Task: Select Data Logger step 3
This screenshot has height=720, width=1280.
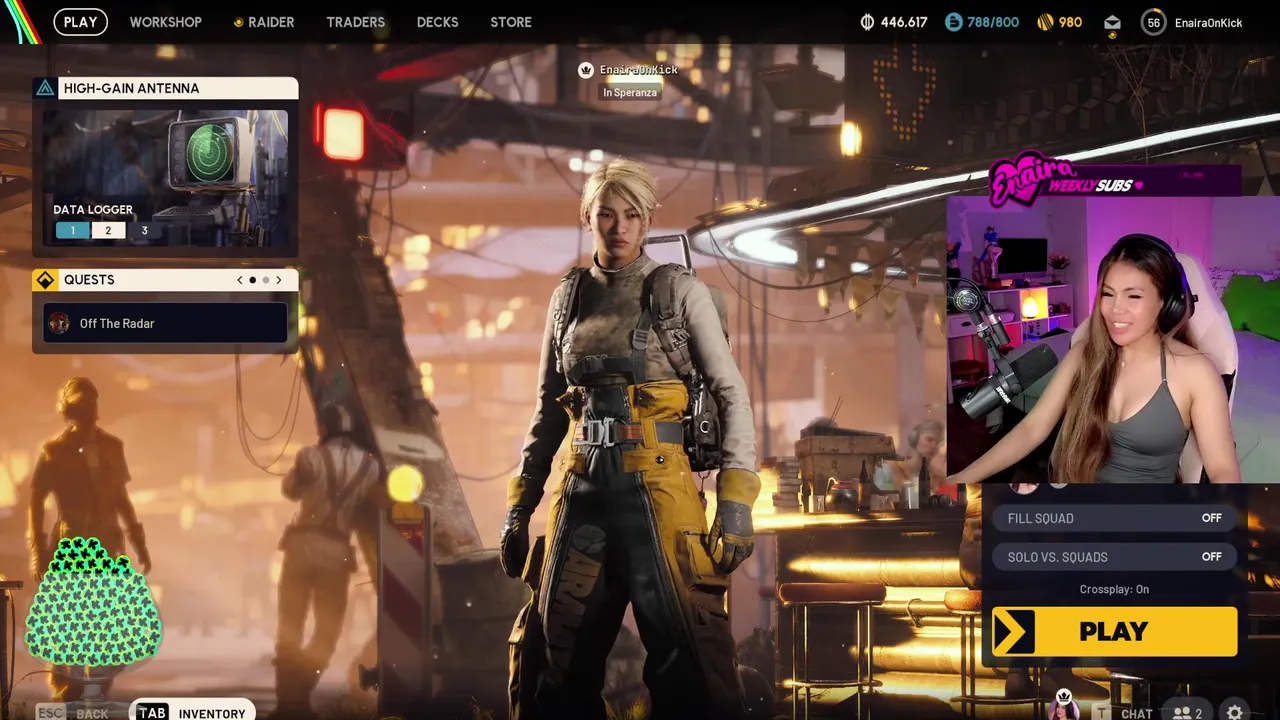Action: 144,230
